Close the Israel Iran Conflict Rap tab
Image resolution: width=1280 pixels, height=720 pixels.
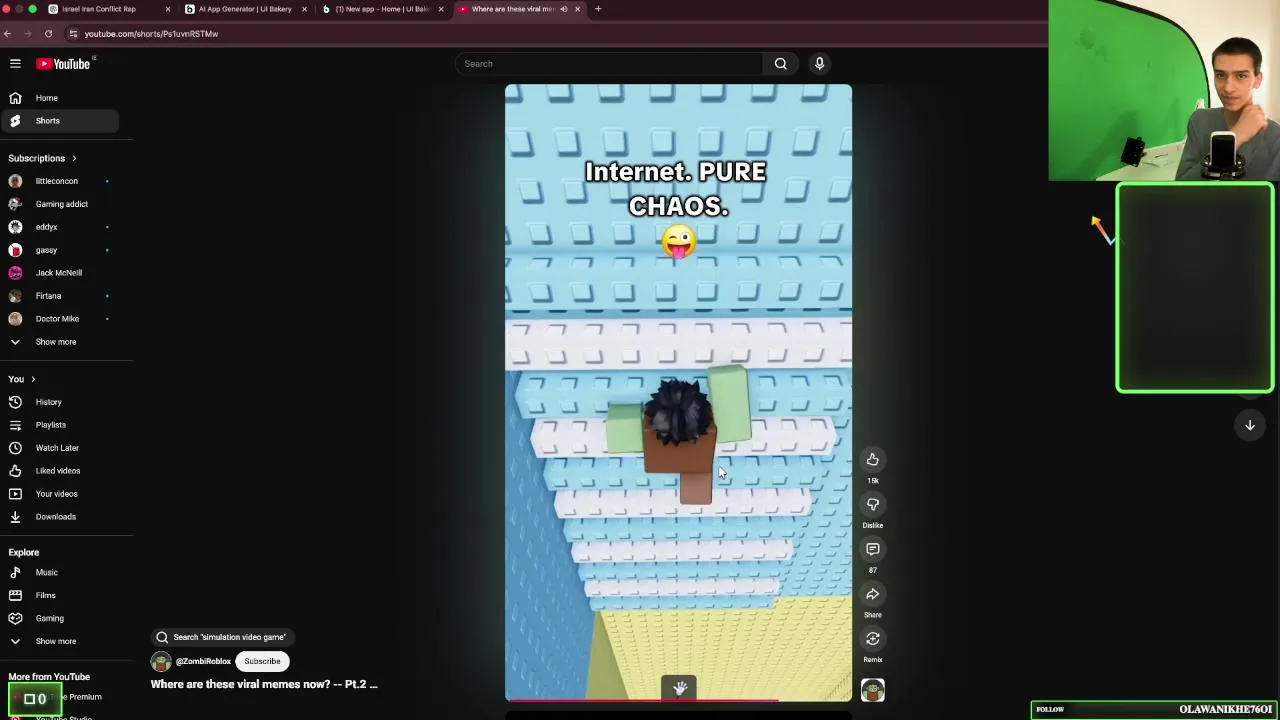(167, 9)
